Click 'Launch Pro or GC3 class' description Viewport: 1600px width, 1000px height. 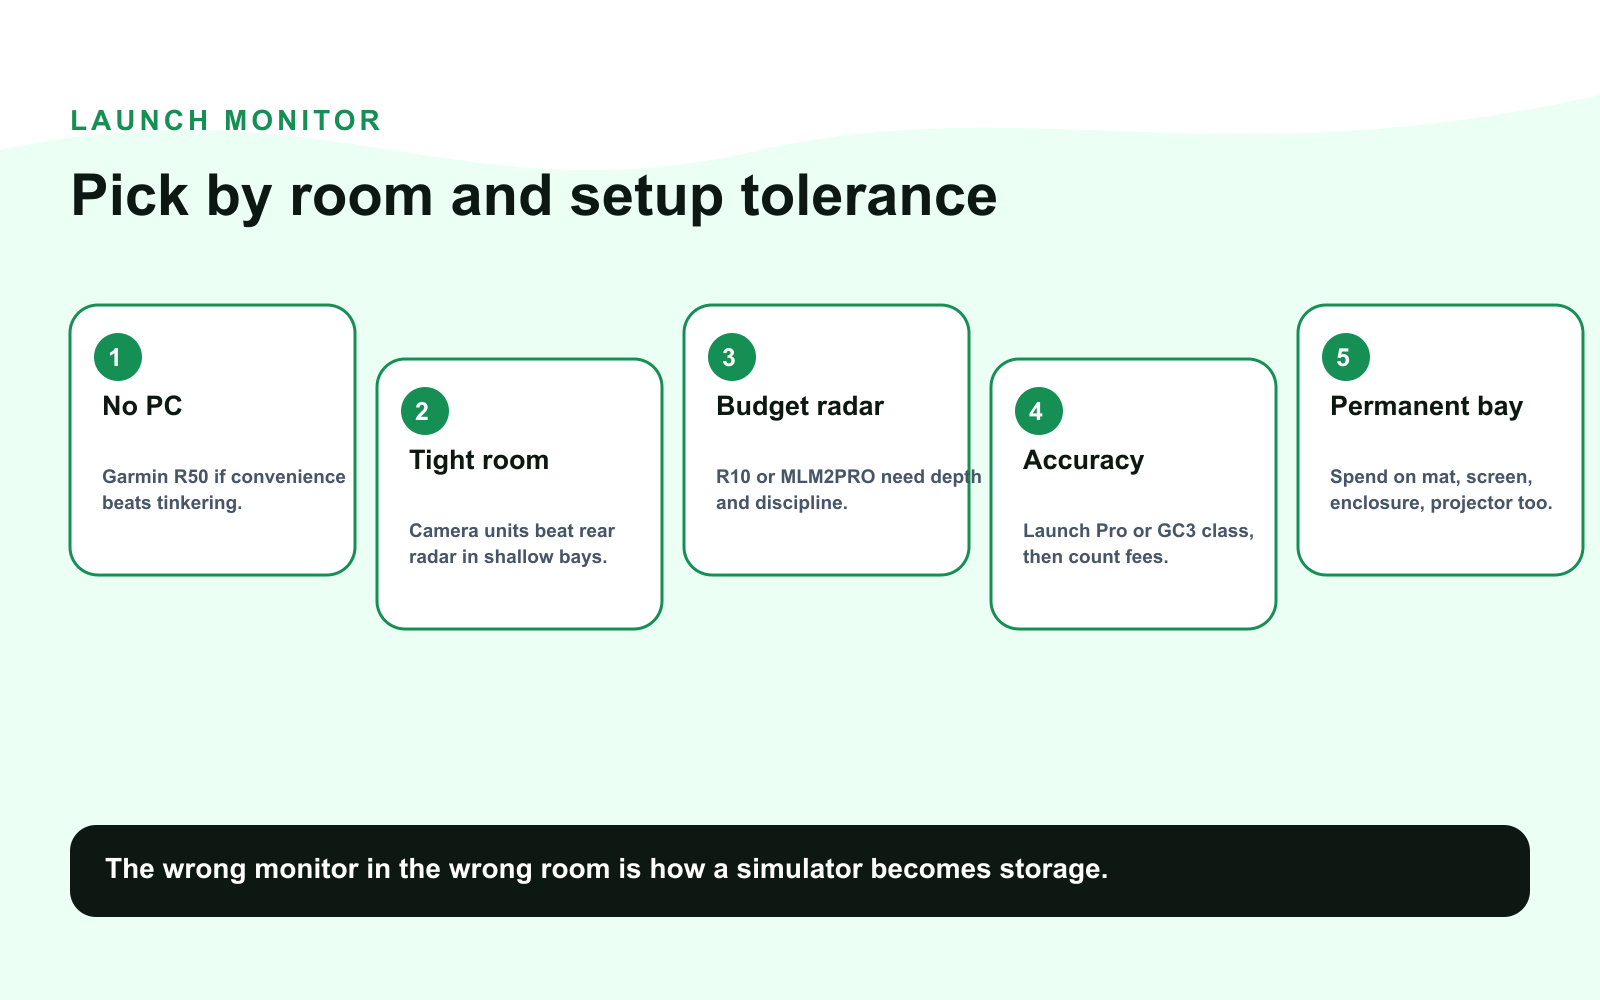point(1138,544)
